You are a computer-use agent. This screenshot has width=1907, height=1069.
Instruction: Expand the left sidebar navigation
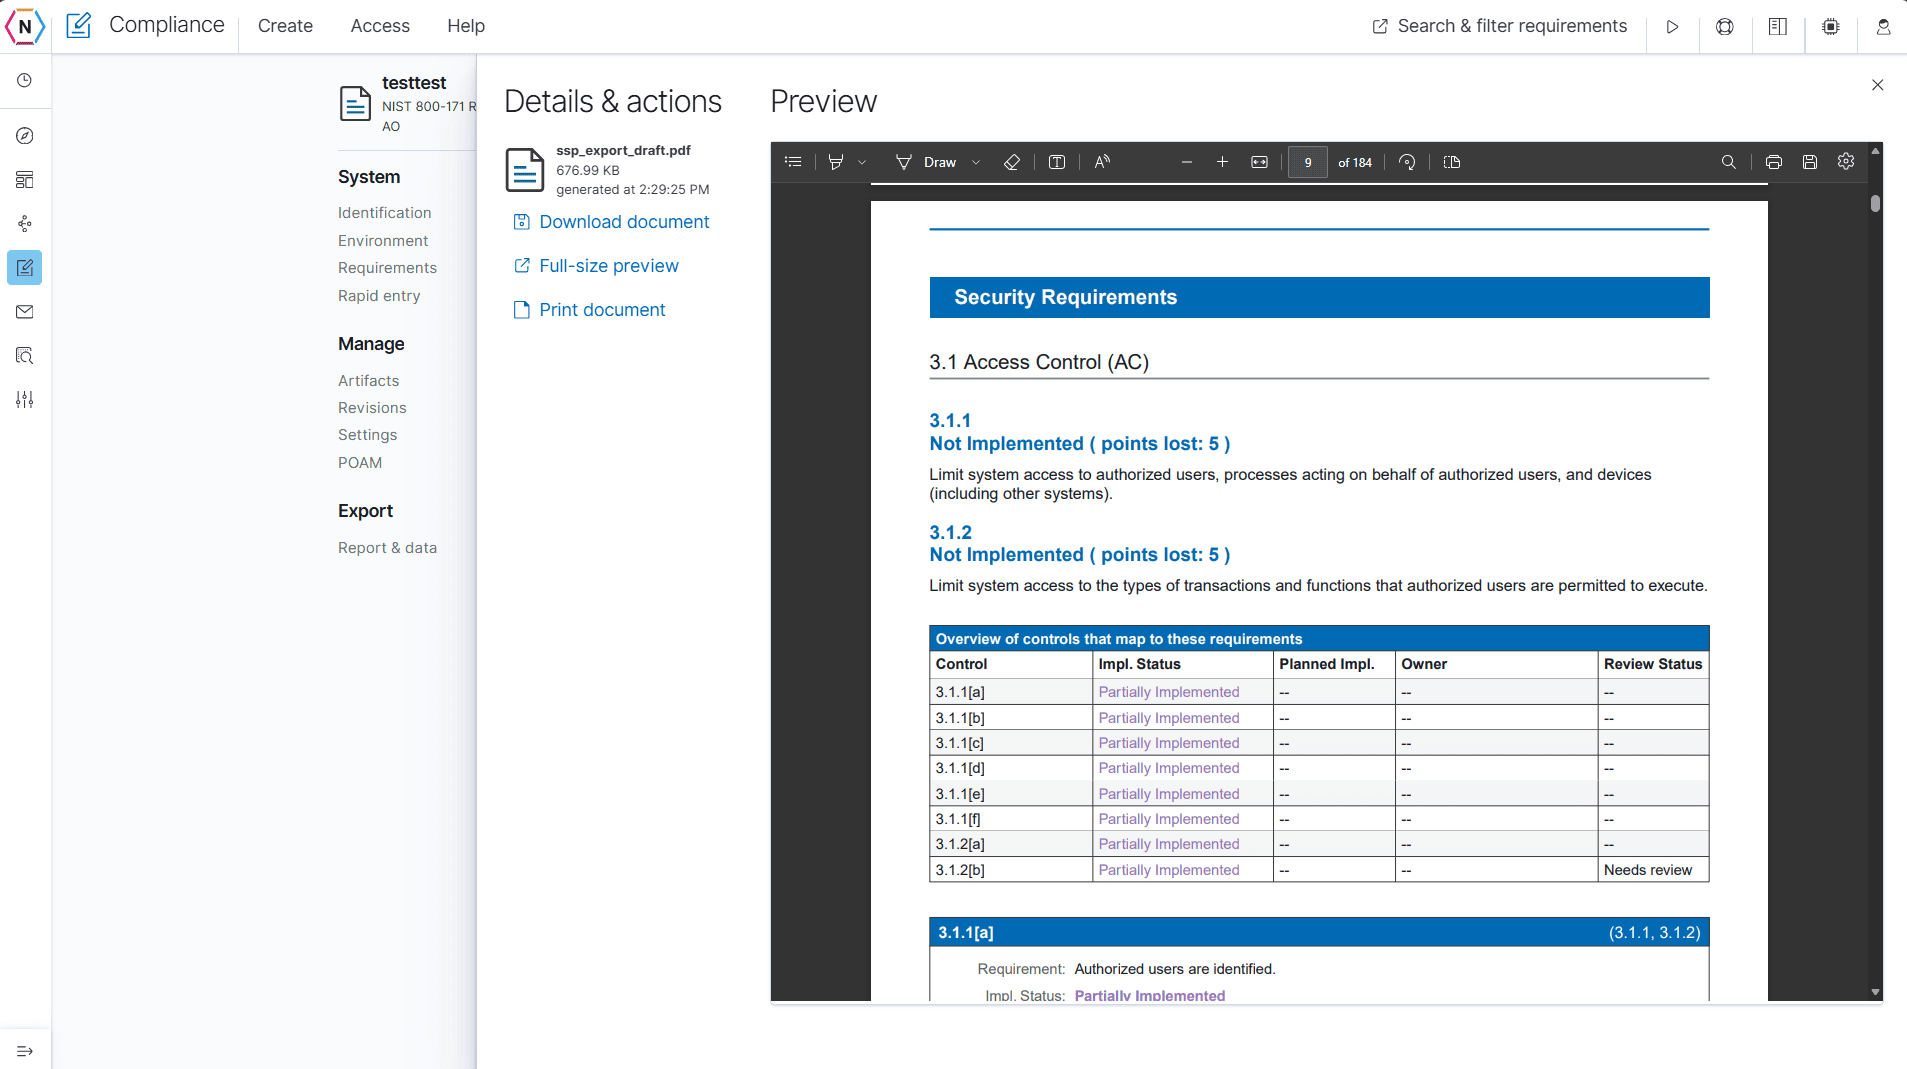pyautogui.click(x=25, y=1051)
